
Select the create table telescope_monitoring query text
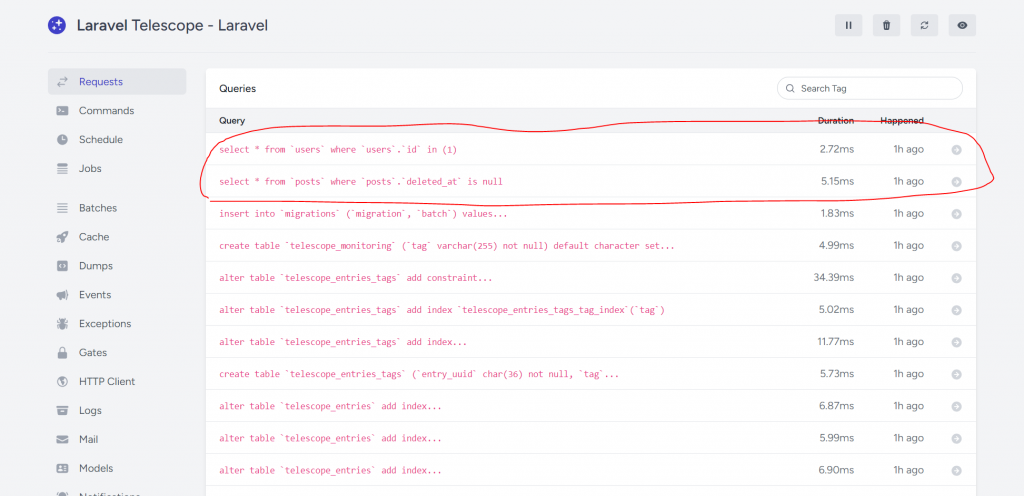[x=447, y=245]
